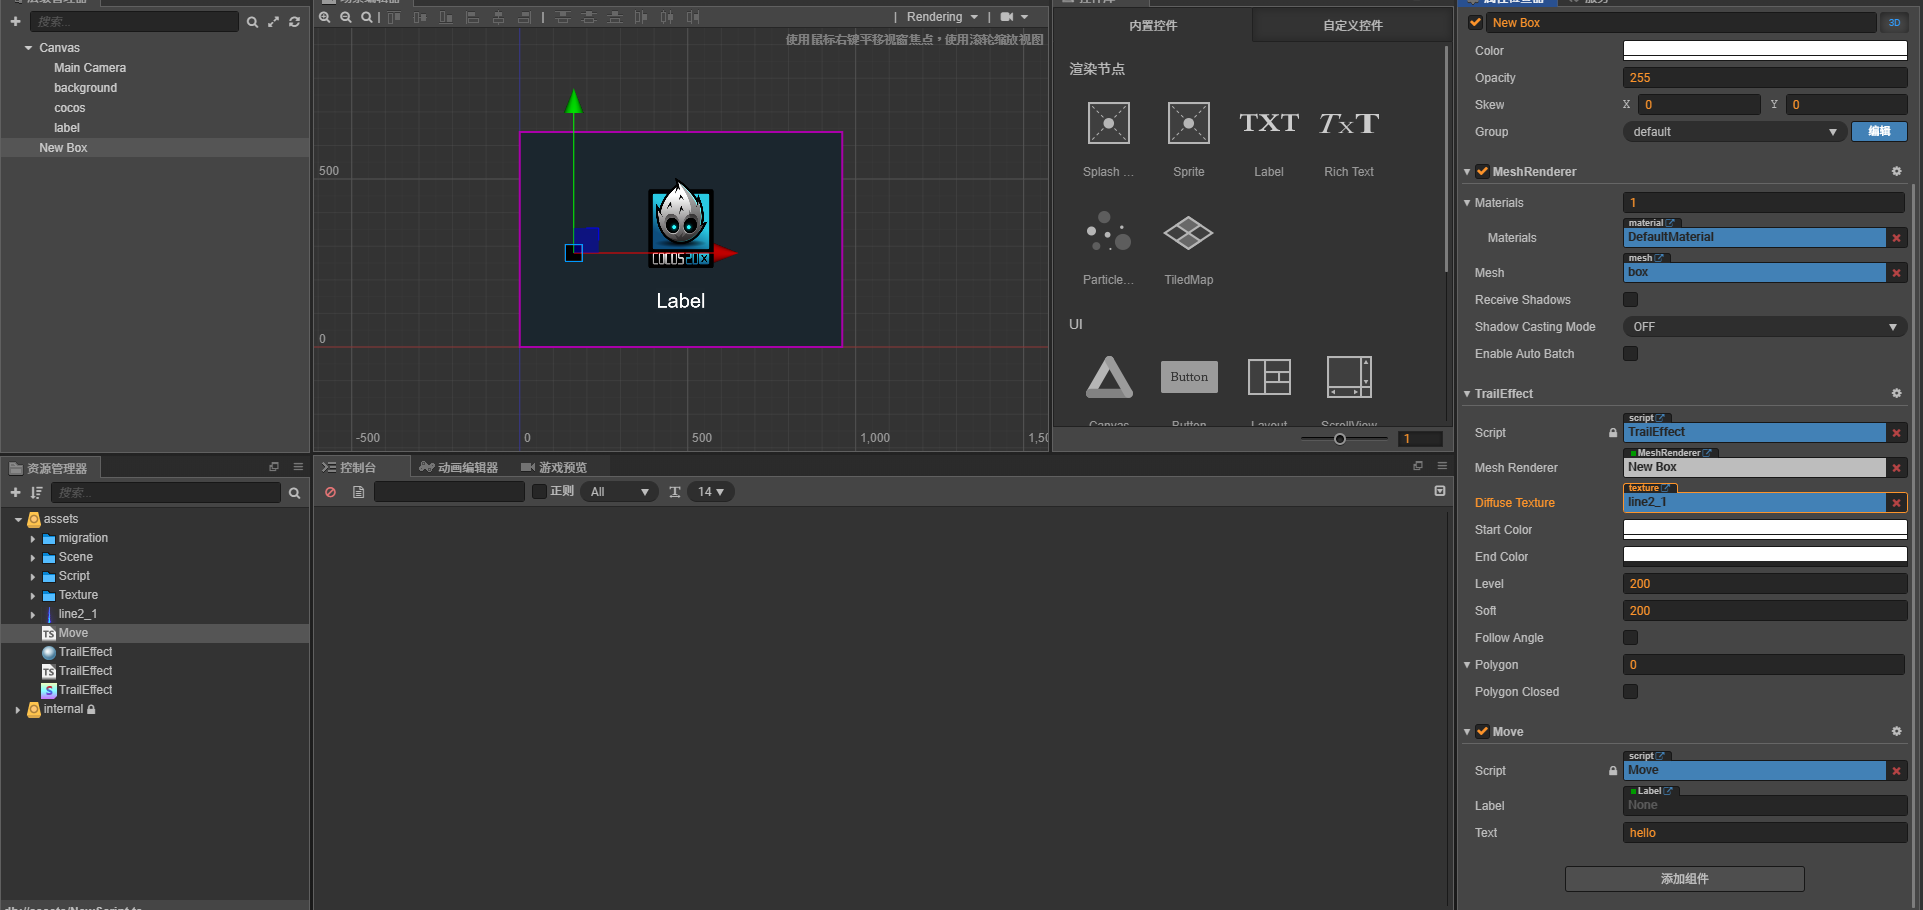Screen dimensions: 1923x910
Task: Click the add node plus icon in hierarchy panel
Action: [x=15, y=21]
